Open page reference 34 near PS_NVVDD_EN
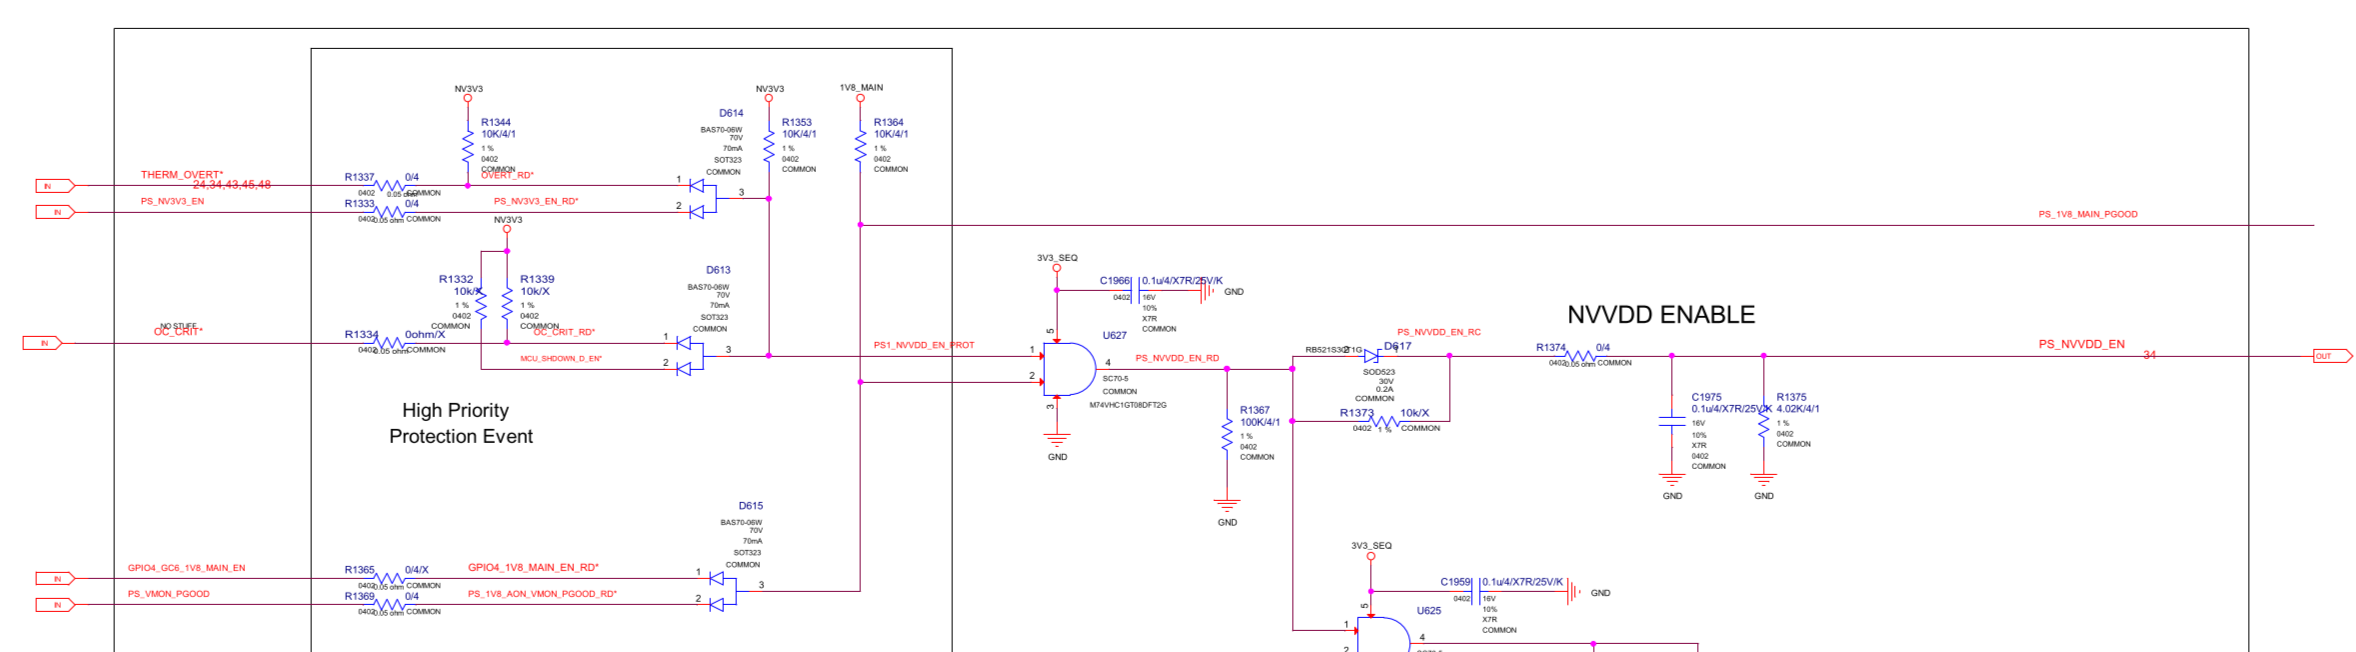Screen dimensions: 2356x652 pyautogui.click(x=2149, y=355)
